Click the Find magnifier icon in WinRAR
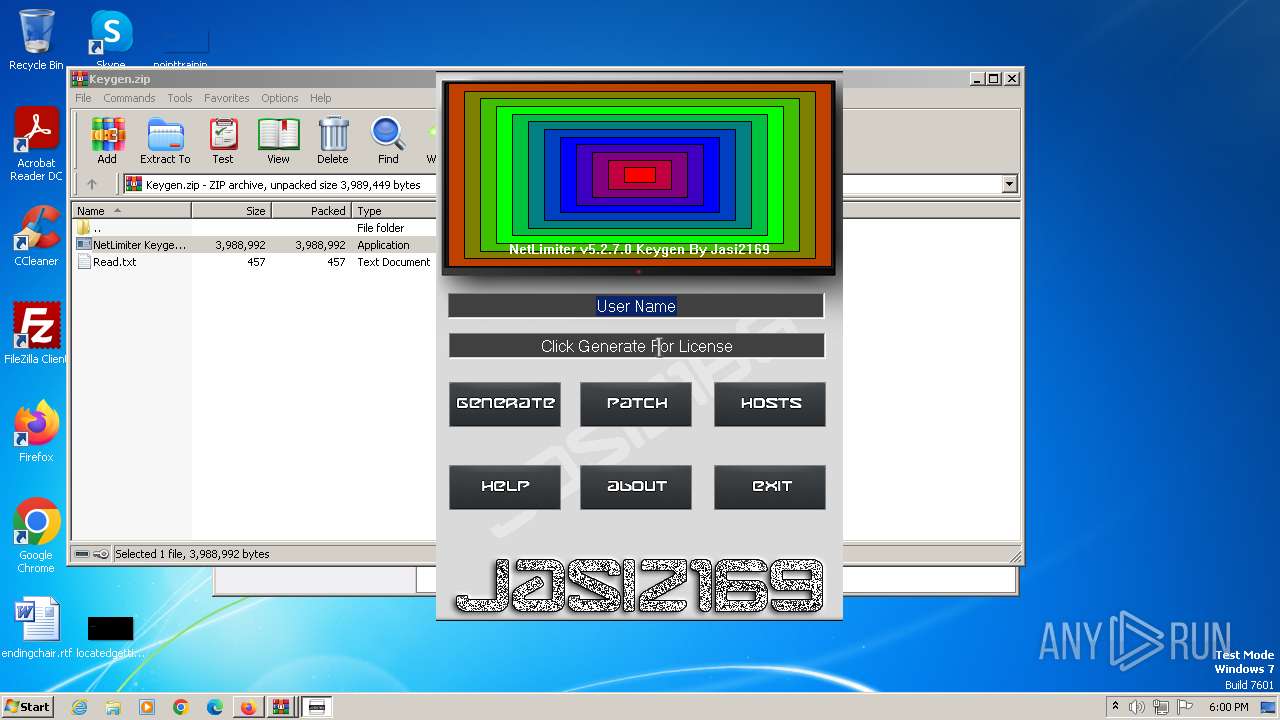The height and width of the screenshot is (720, 1280). click(388, 140)
